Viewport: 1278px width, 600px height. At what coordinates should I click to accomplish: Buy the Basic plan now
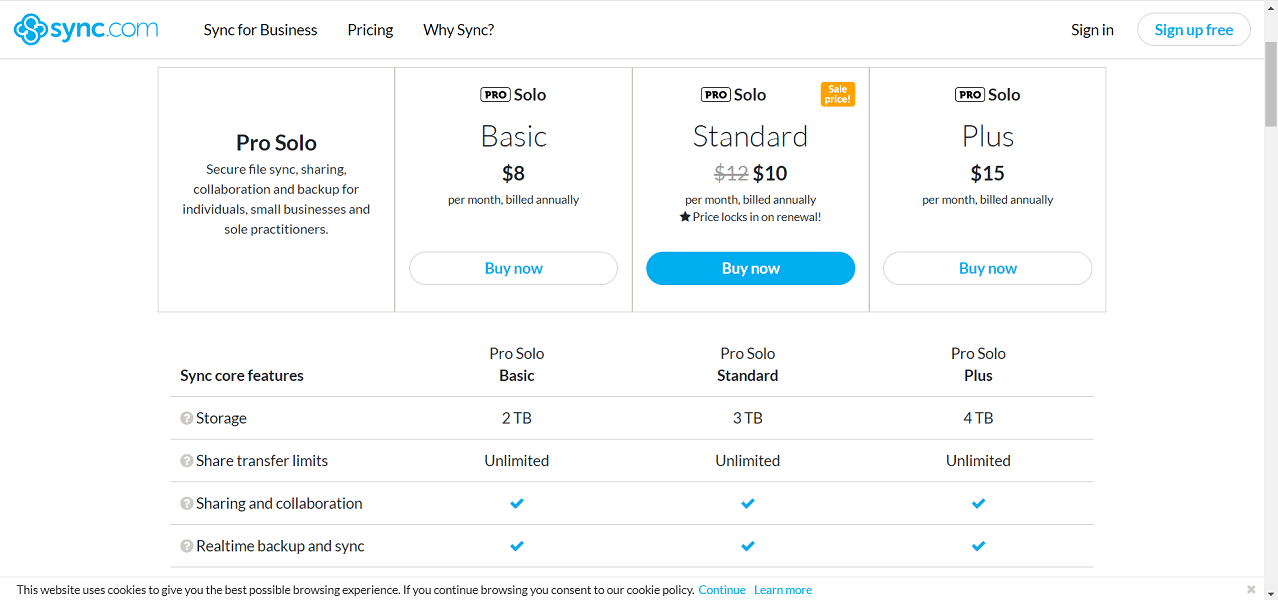[x=513, y=268]
